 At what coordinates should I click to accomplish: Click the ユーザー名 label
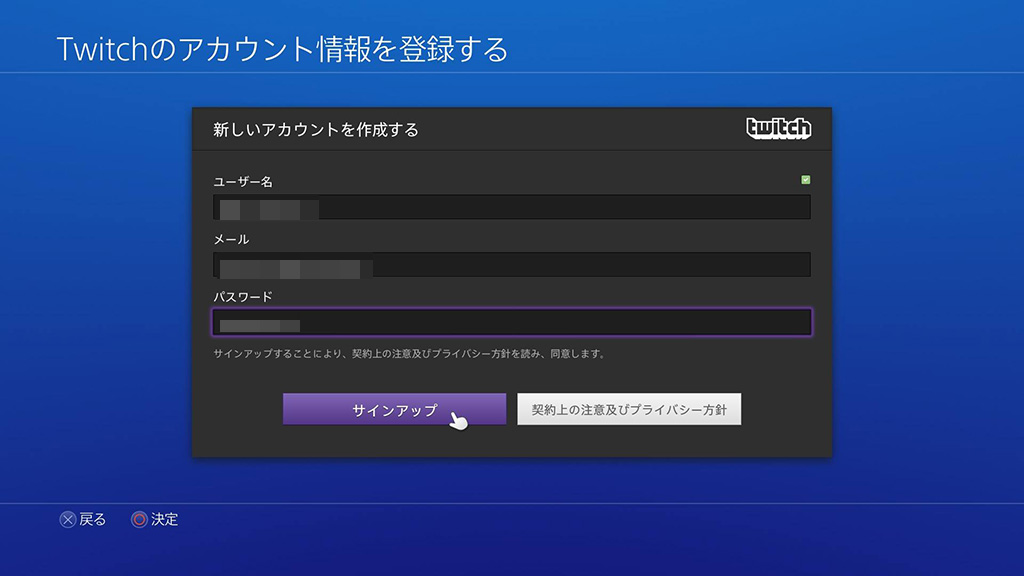(243, 182)
